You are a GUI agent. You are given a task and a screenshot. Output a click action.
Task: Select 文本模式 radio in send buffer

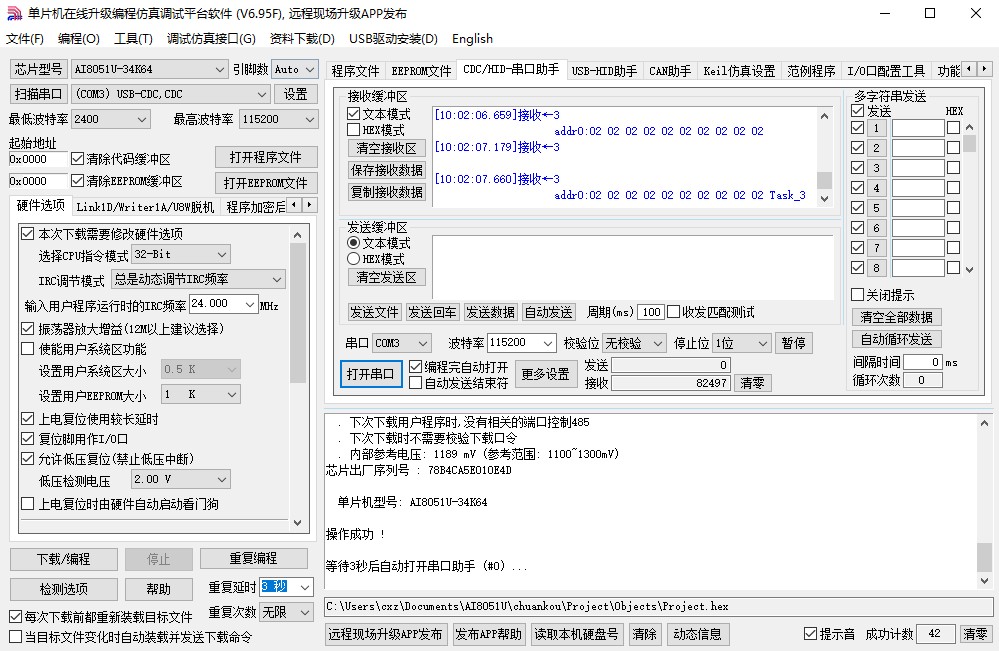coord(354,243)
